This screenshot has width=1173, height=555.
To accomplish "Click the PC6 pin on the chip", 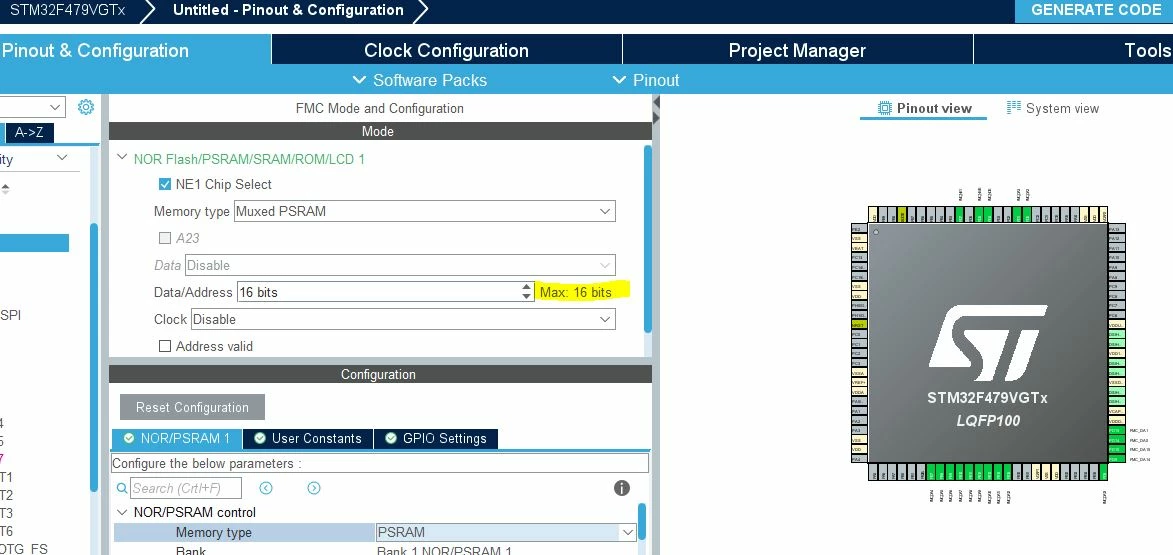I will click(x=1117, y=315).
